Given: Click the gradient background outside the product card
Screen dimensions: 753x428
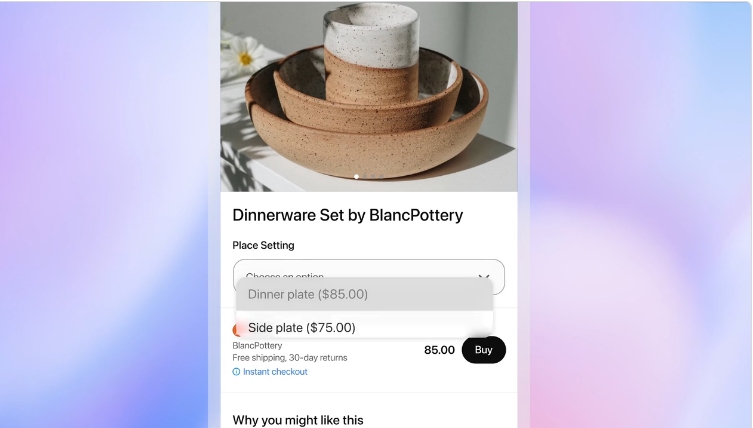Looking at the screenshot, I should [103, 214].
